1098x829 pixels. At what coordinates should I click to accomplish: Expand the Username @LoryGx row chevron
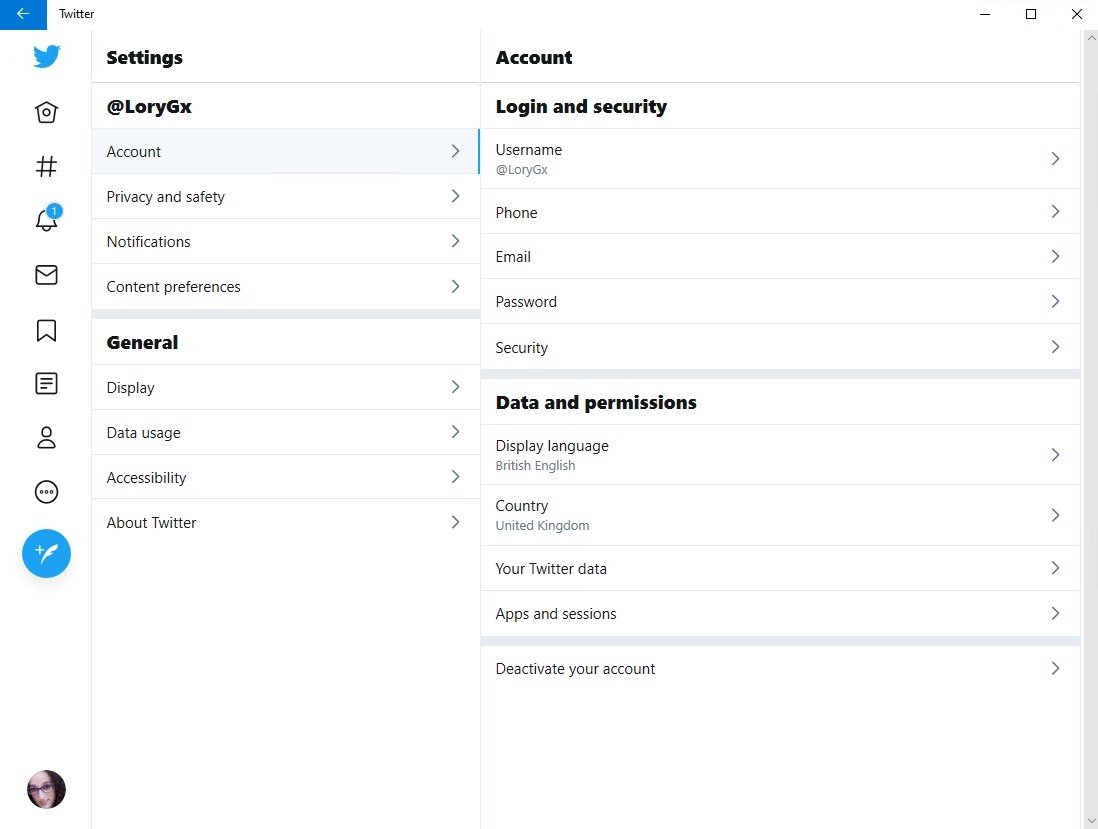1055,159
